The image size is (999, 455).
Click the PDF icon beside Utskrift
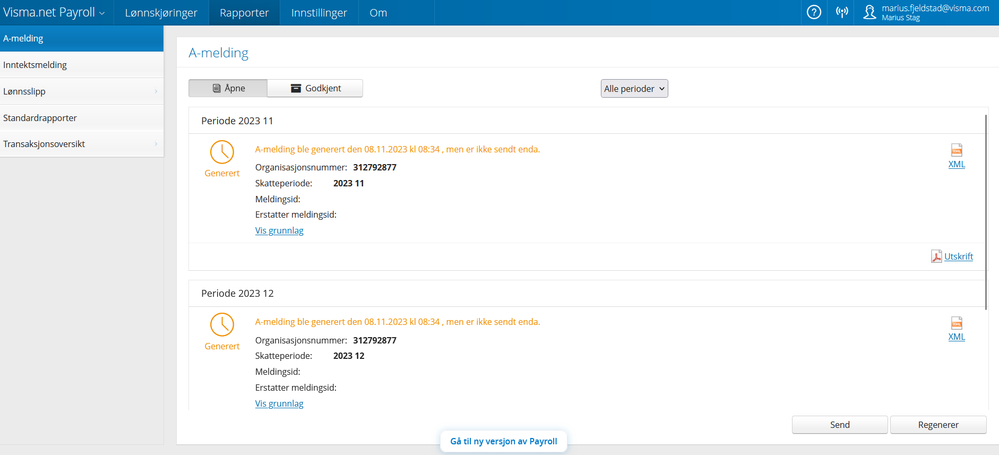937,257
